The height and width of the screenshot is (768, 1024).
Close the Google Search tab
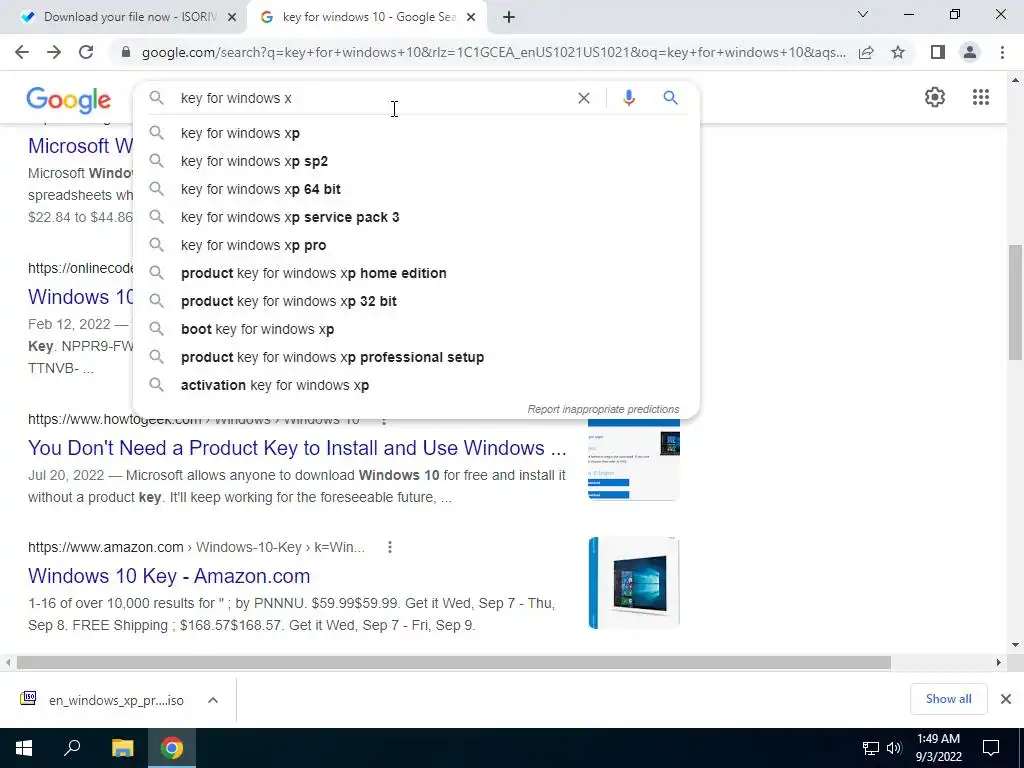tap(471, 18)
